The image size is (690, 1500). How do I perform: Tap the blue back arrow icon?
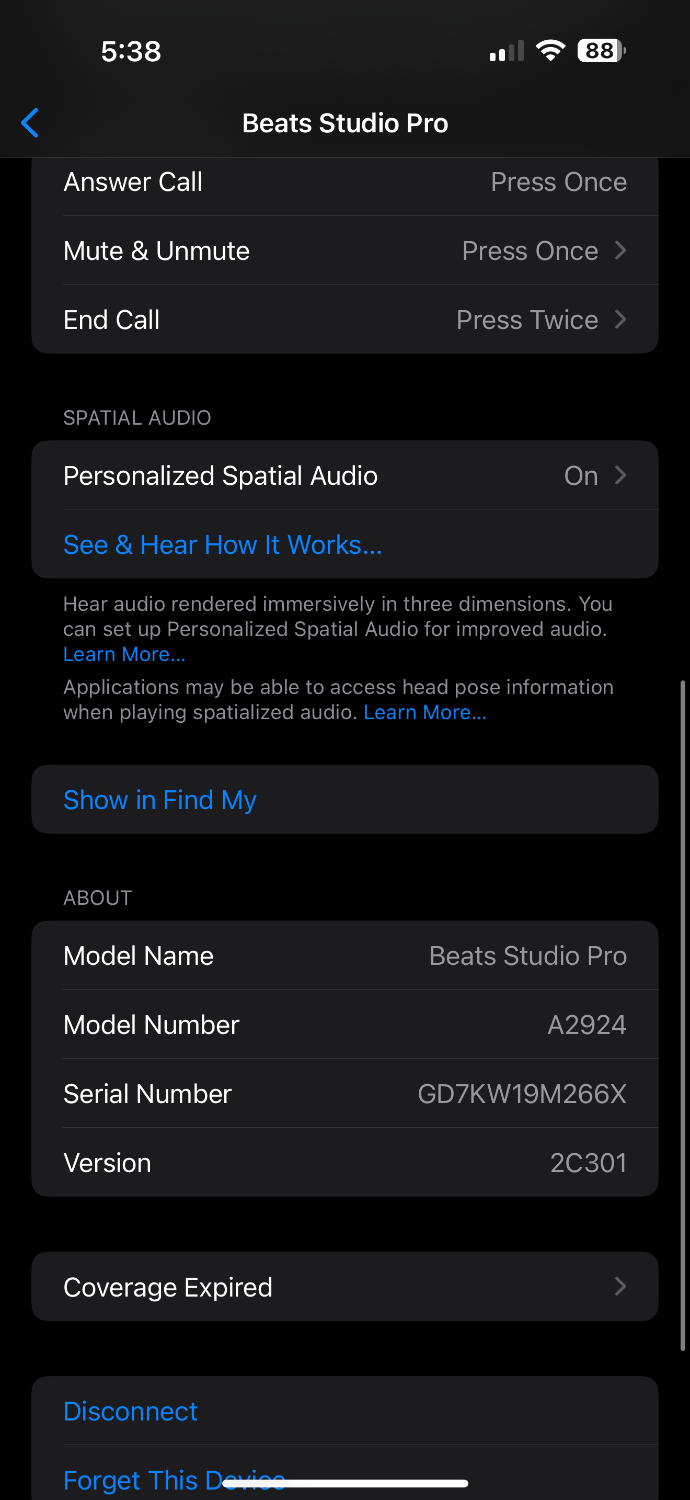(30, 123)
